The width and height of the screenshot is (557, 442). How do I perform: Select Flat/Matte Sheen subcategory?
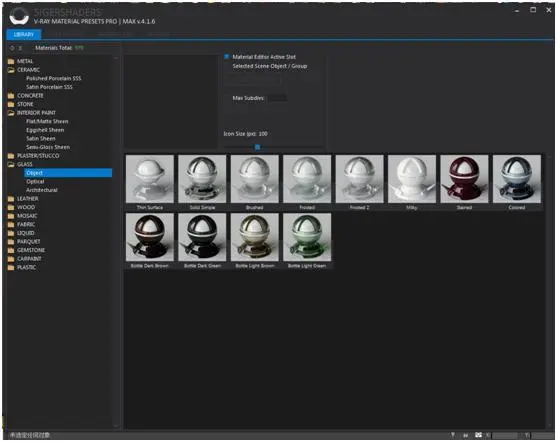47,121
